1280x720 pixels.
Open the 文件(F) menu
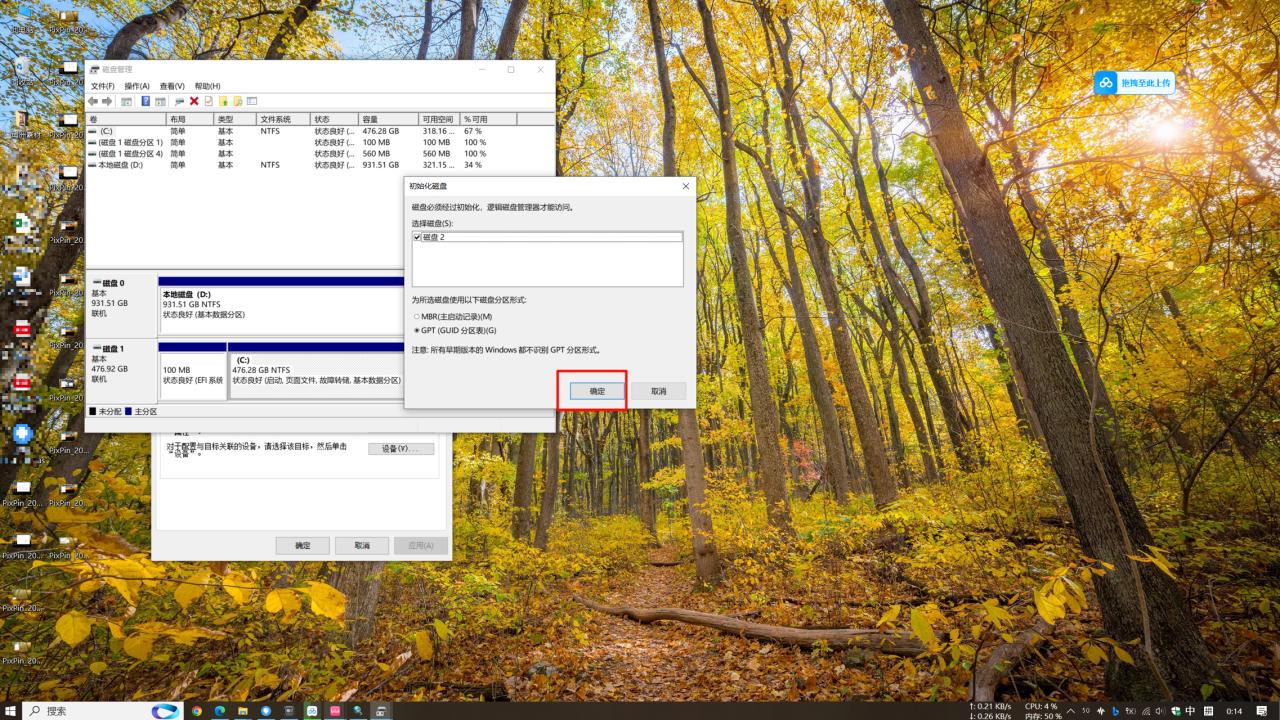(103, 86)
